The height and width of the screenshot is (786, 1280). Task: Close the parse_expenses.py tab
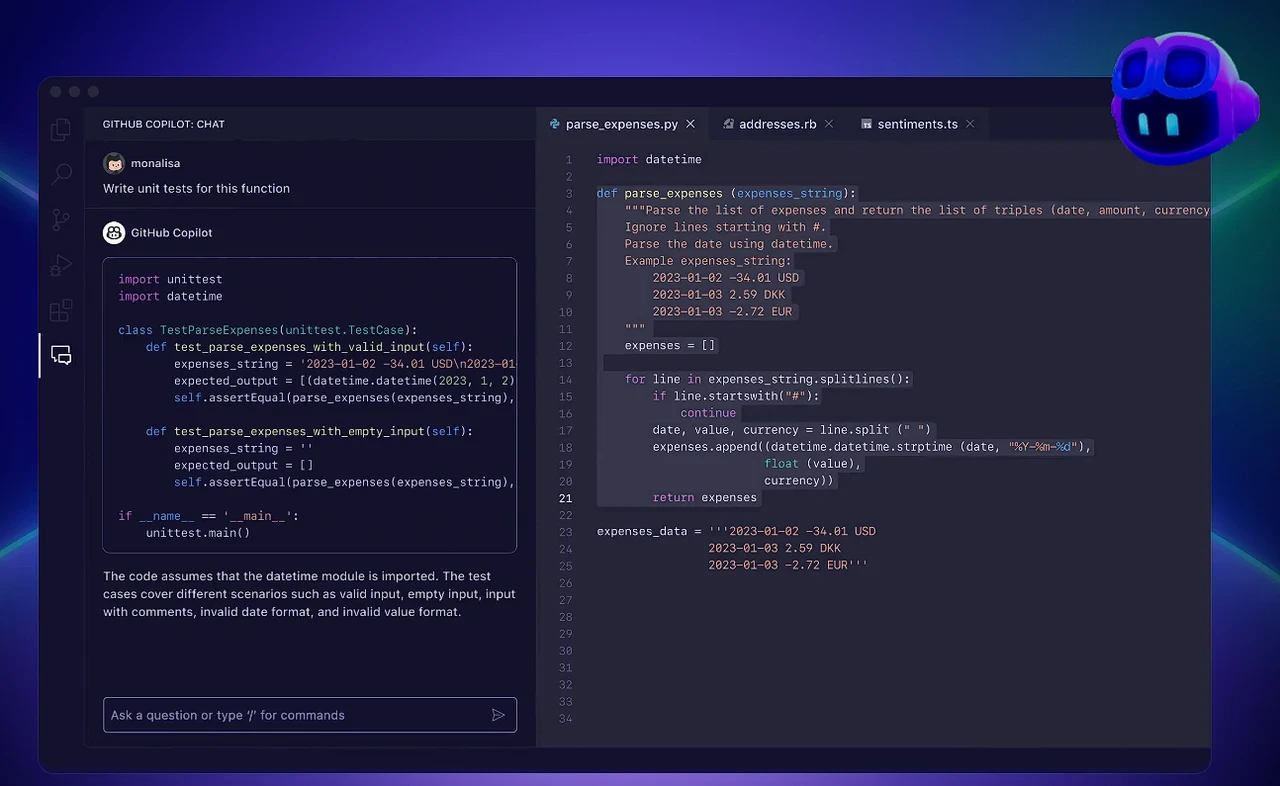(690, 124)
